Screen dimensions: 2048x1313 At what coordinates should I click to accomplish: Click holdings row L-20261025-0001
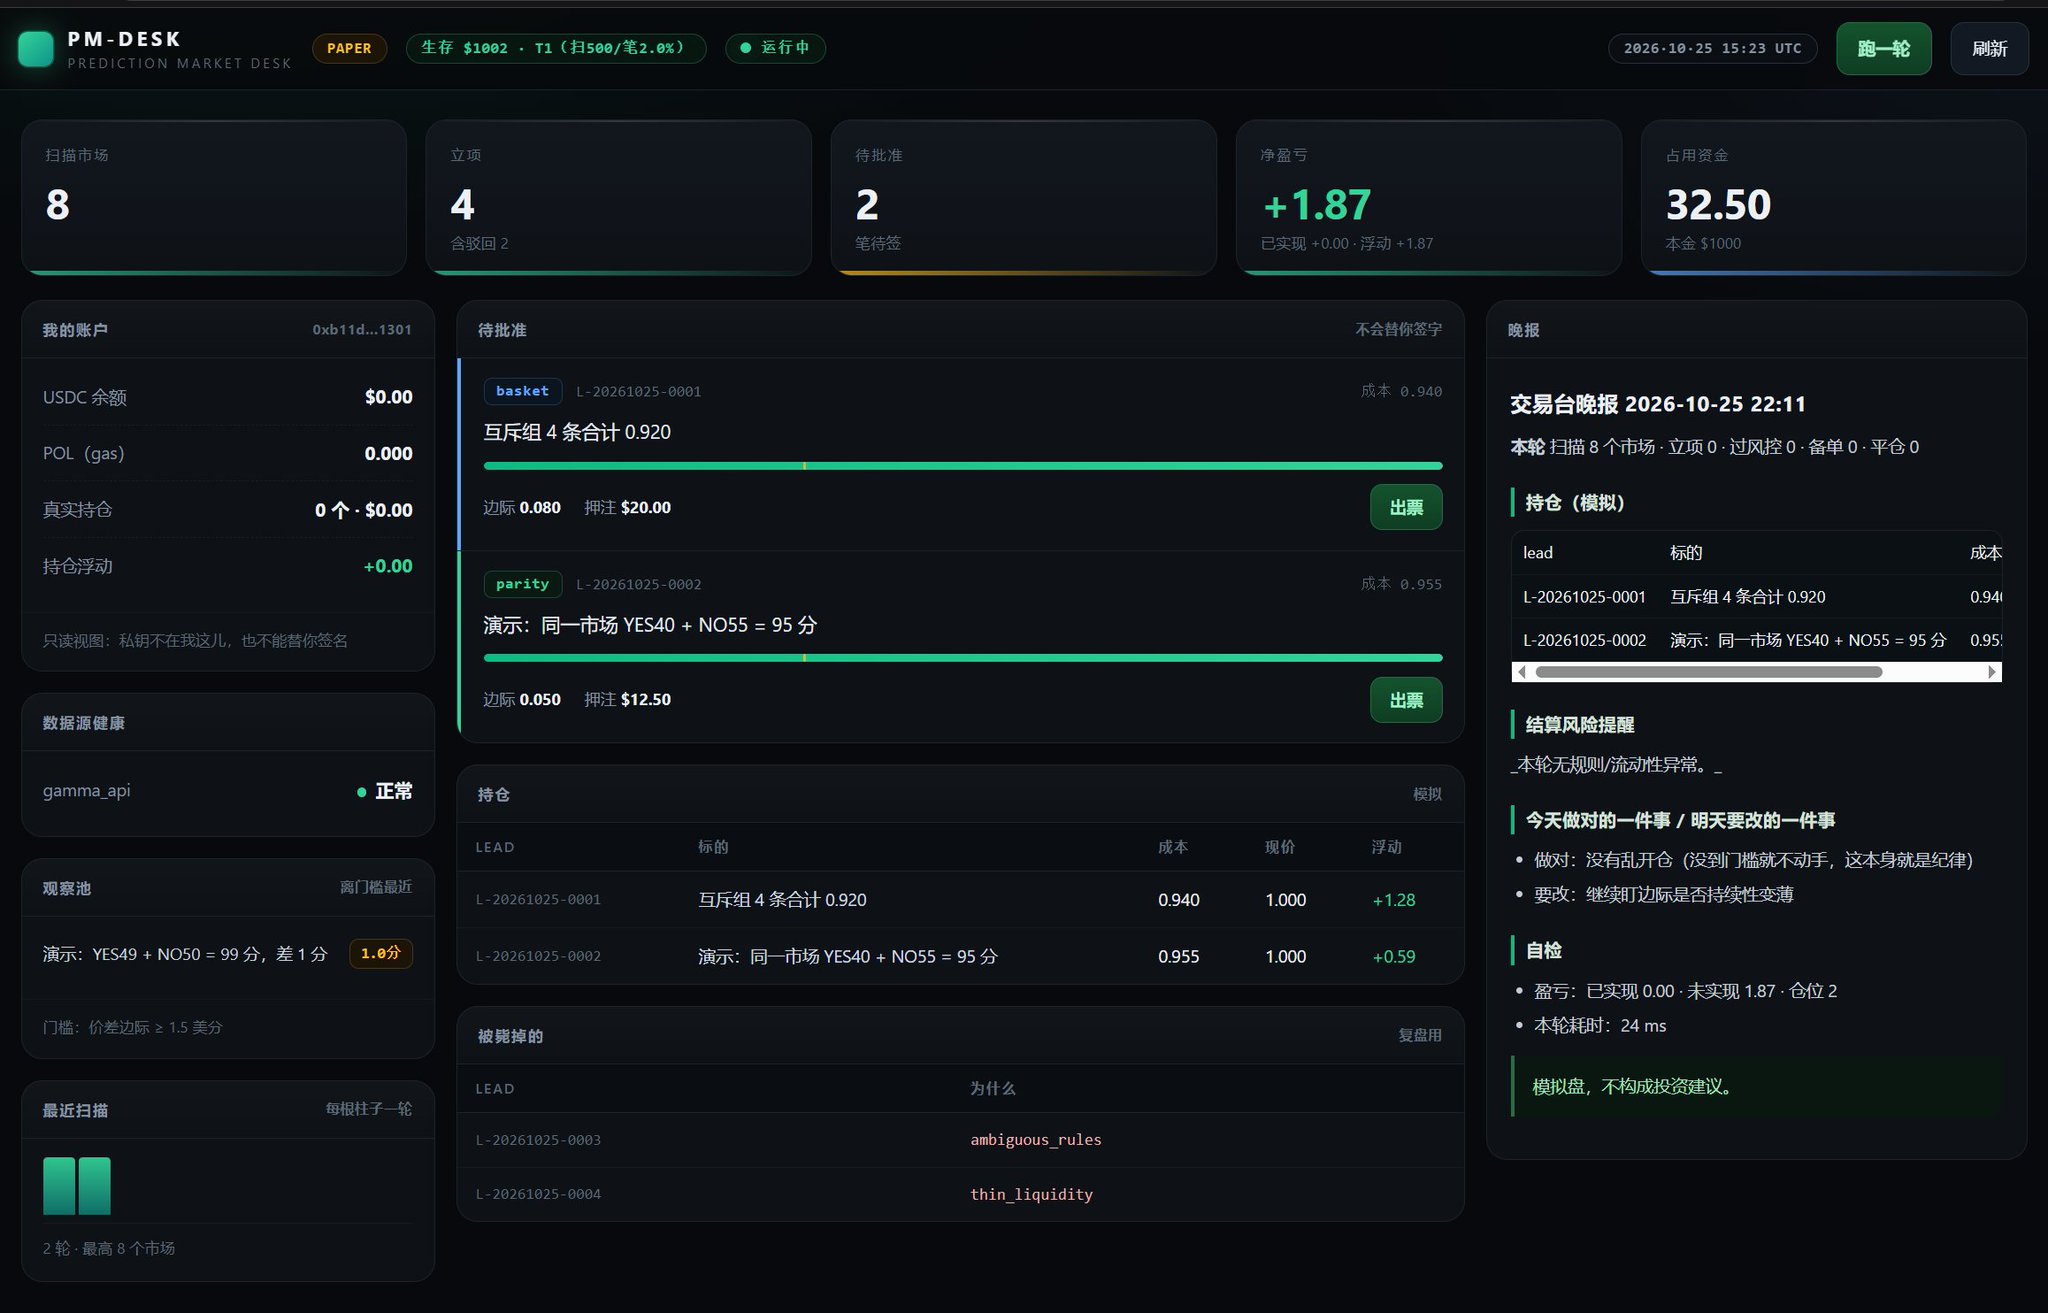(x=960, y=900)
